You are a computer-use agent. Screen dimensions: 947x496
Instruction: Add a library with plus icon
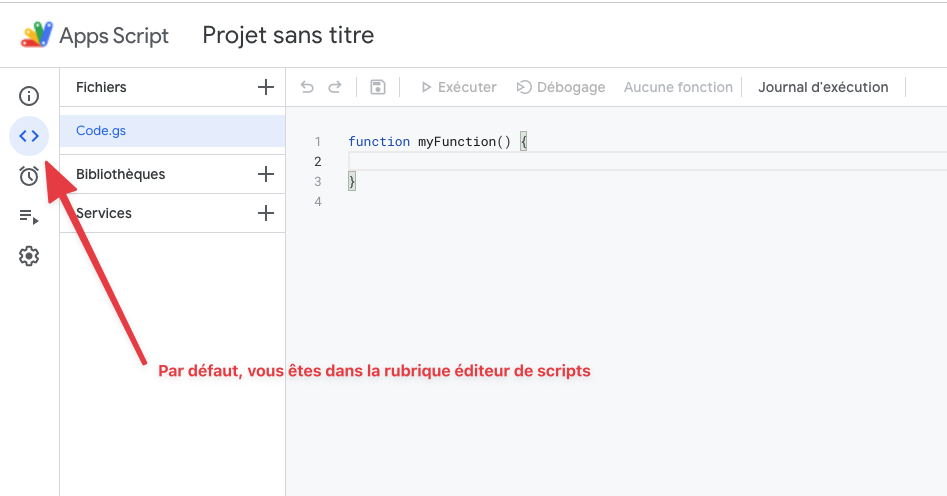[x=265, y=174]
